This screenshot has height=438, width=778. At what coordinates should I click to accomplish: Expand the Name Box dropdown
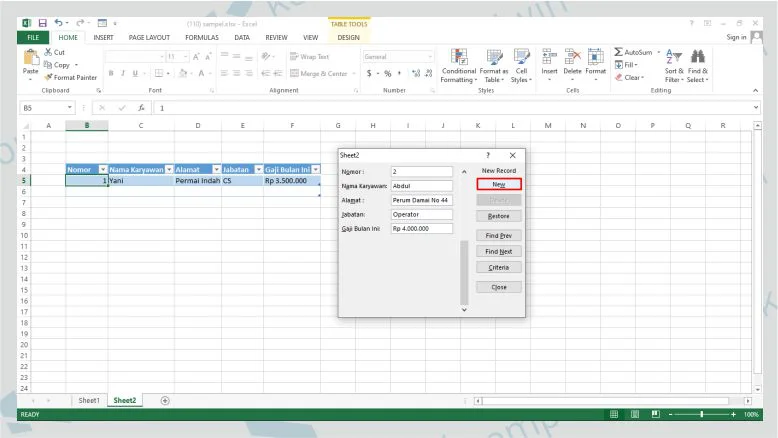click(x=70, y=107)
